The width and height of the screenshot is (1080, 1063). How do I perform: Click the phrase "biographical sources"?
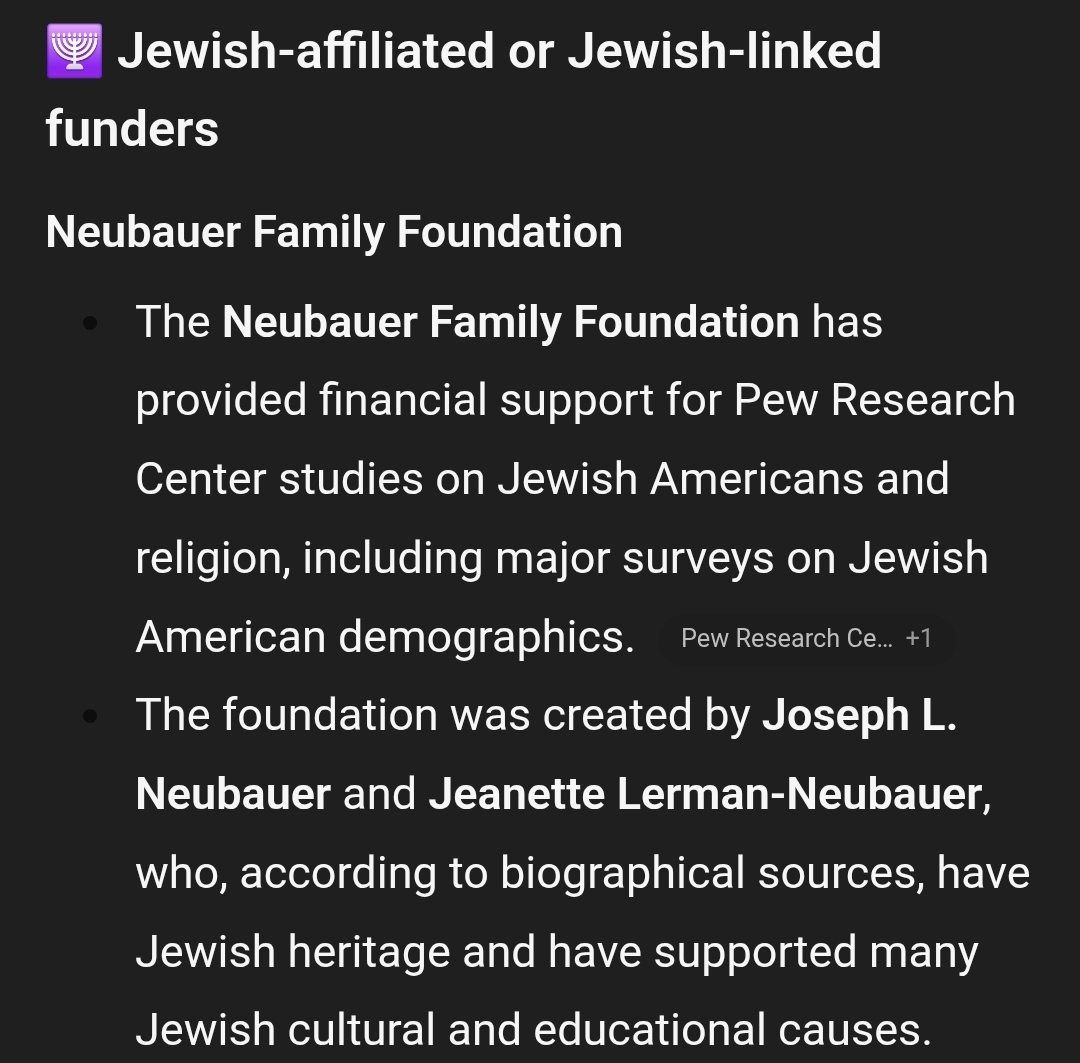pyautogui.click(x=712, y=873)
